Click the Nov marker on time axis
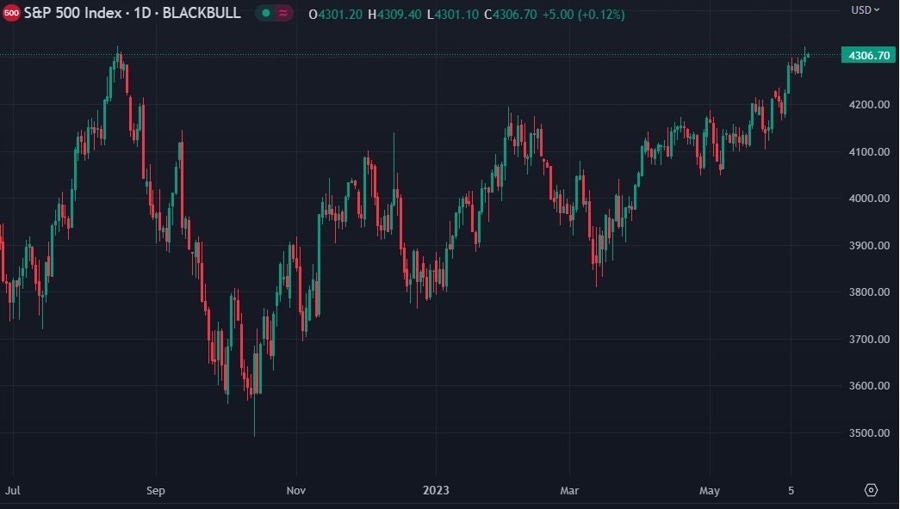 296,491
